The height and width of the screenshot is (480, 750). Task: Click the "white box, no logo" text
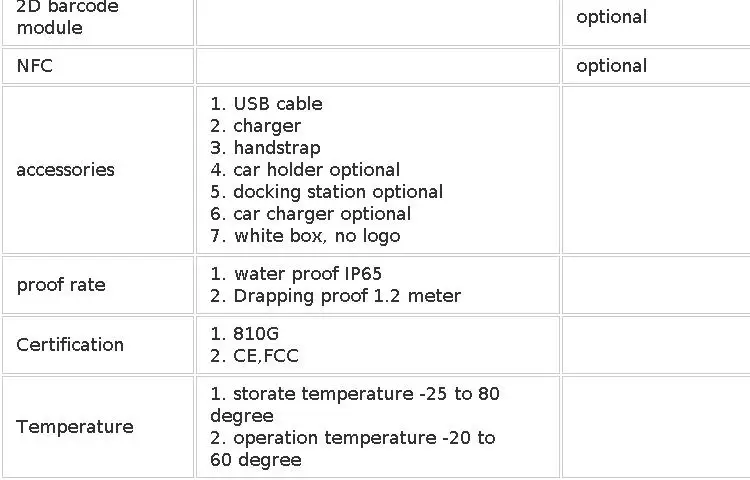click(305, 236)
